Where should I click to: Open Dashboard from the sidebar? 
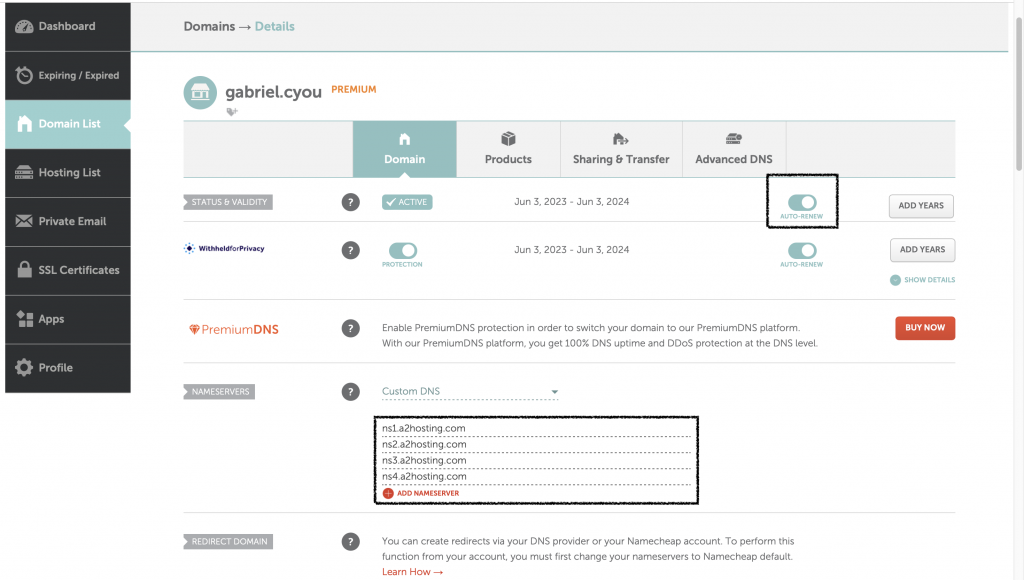tap(67, 26)
